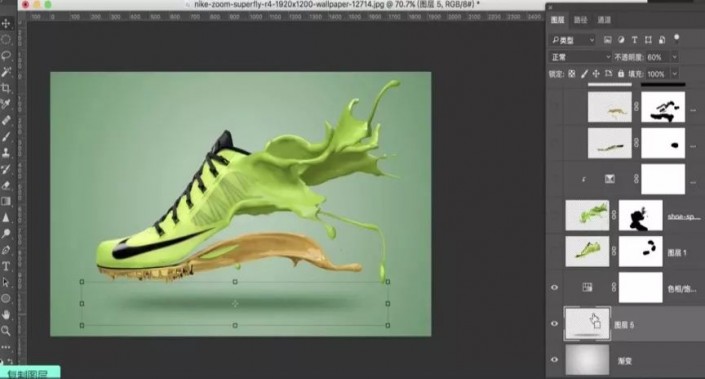Unlink mask on shoe-sp layer
Screen dimensions: 705x379
click(614, 215)
